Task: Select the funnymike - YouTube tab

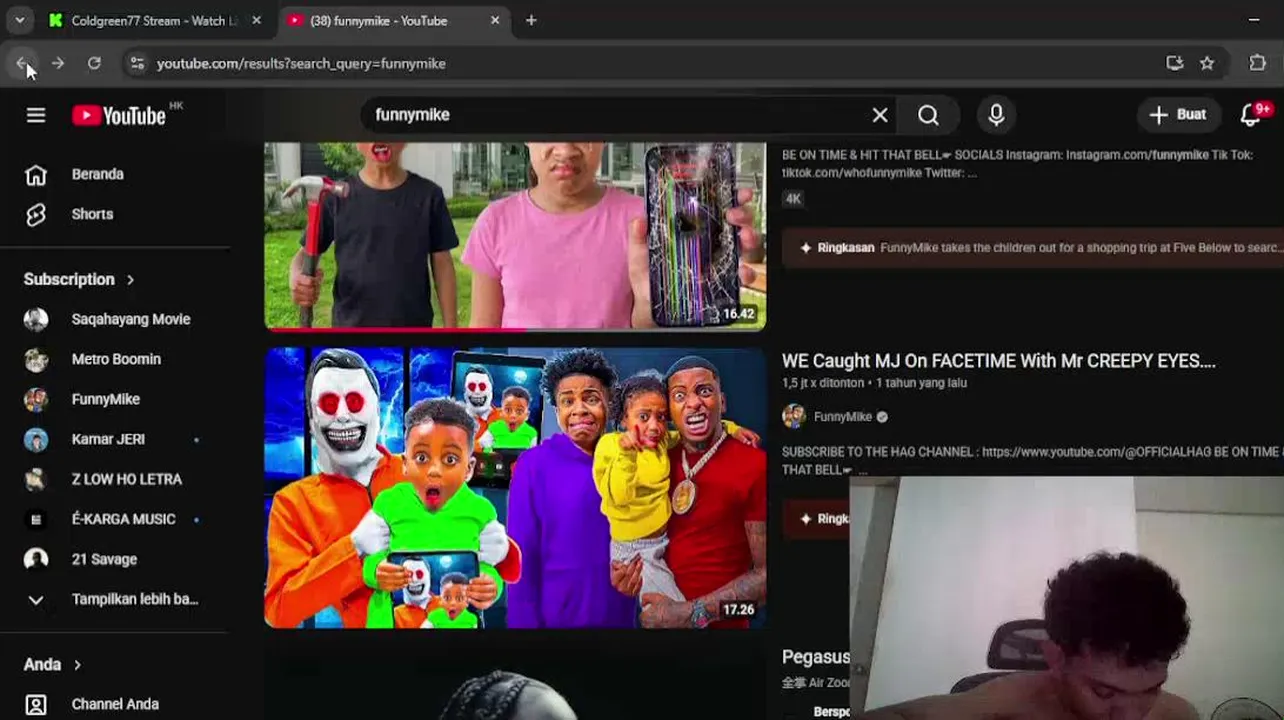Action: tap(380, 20)
